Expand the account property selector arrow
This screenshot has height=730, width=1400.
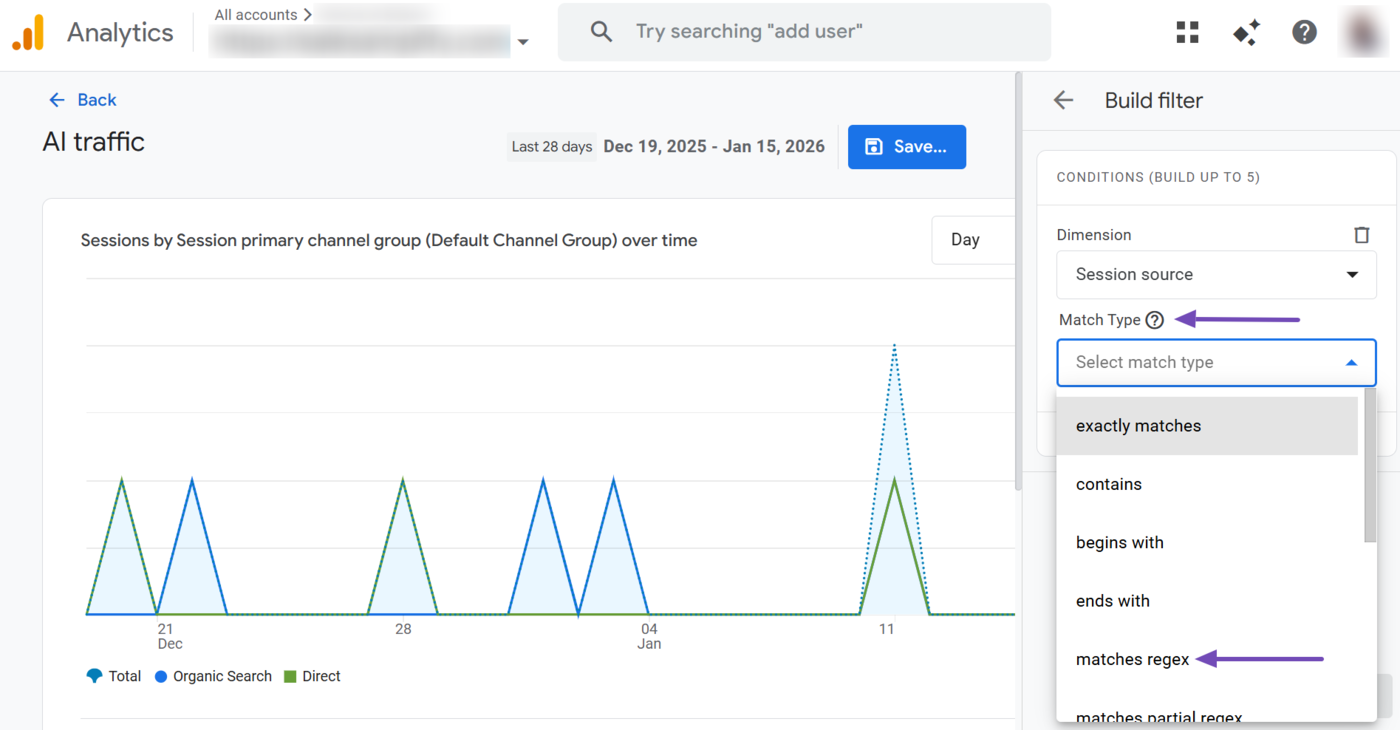click(x=522, y=43)
